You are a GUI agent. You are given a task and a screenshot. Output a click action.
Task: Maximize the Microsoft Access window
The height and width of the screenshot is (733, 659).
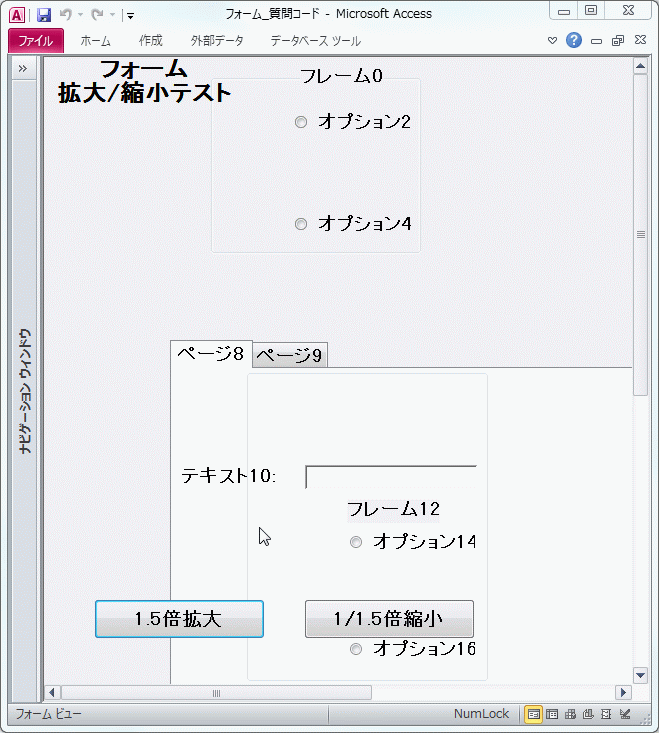pos(591,10)
